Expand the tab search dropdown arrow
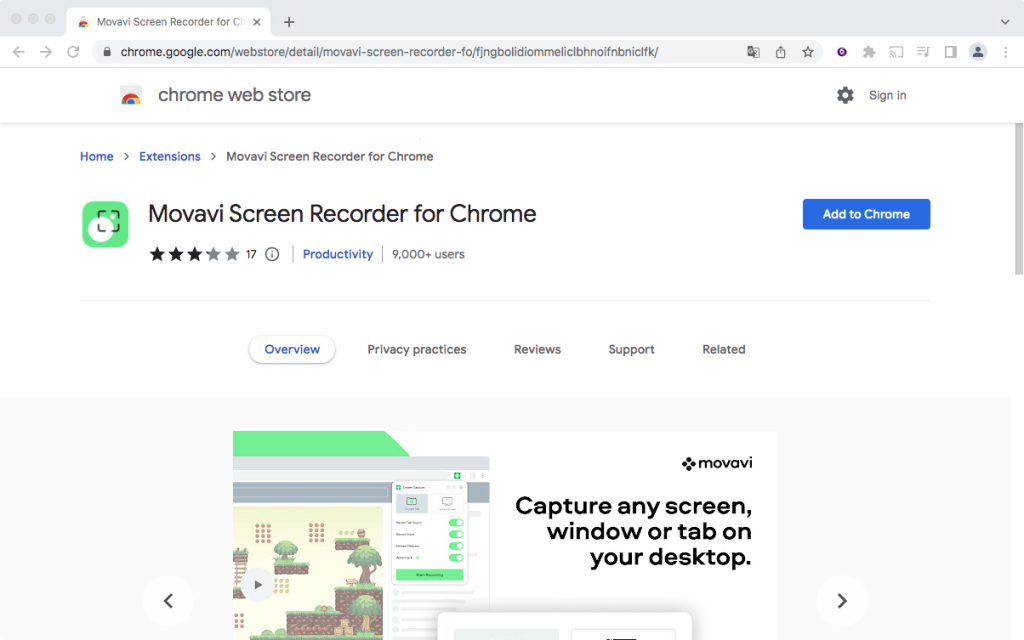1024x640 pixels. click(1004, 22)
